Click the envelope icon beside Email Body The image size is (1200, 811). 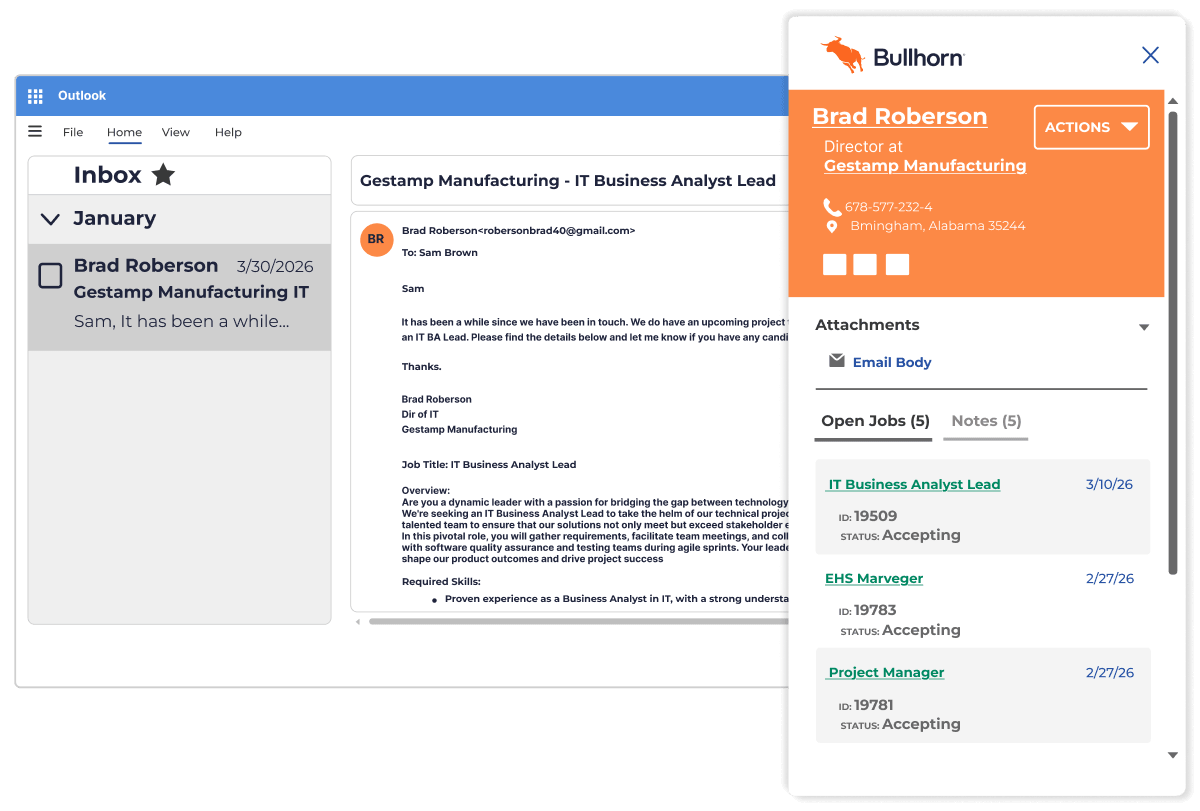[837, 361]
